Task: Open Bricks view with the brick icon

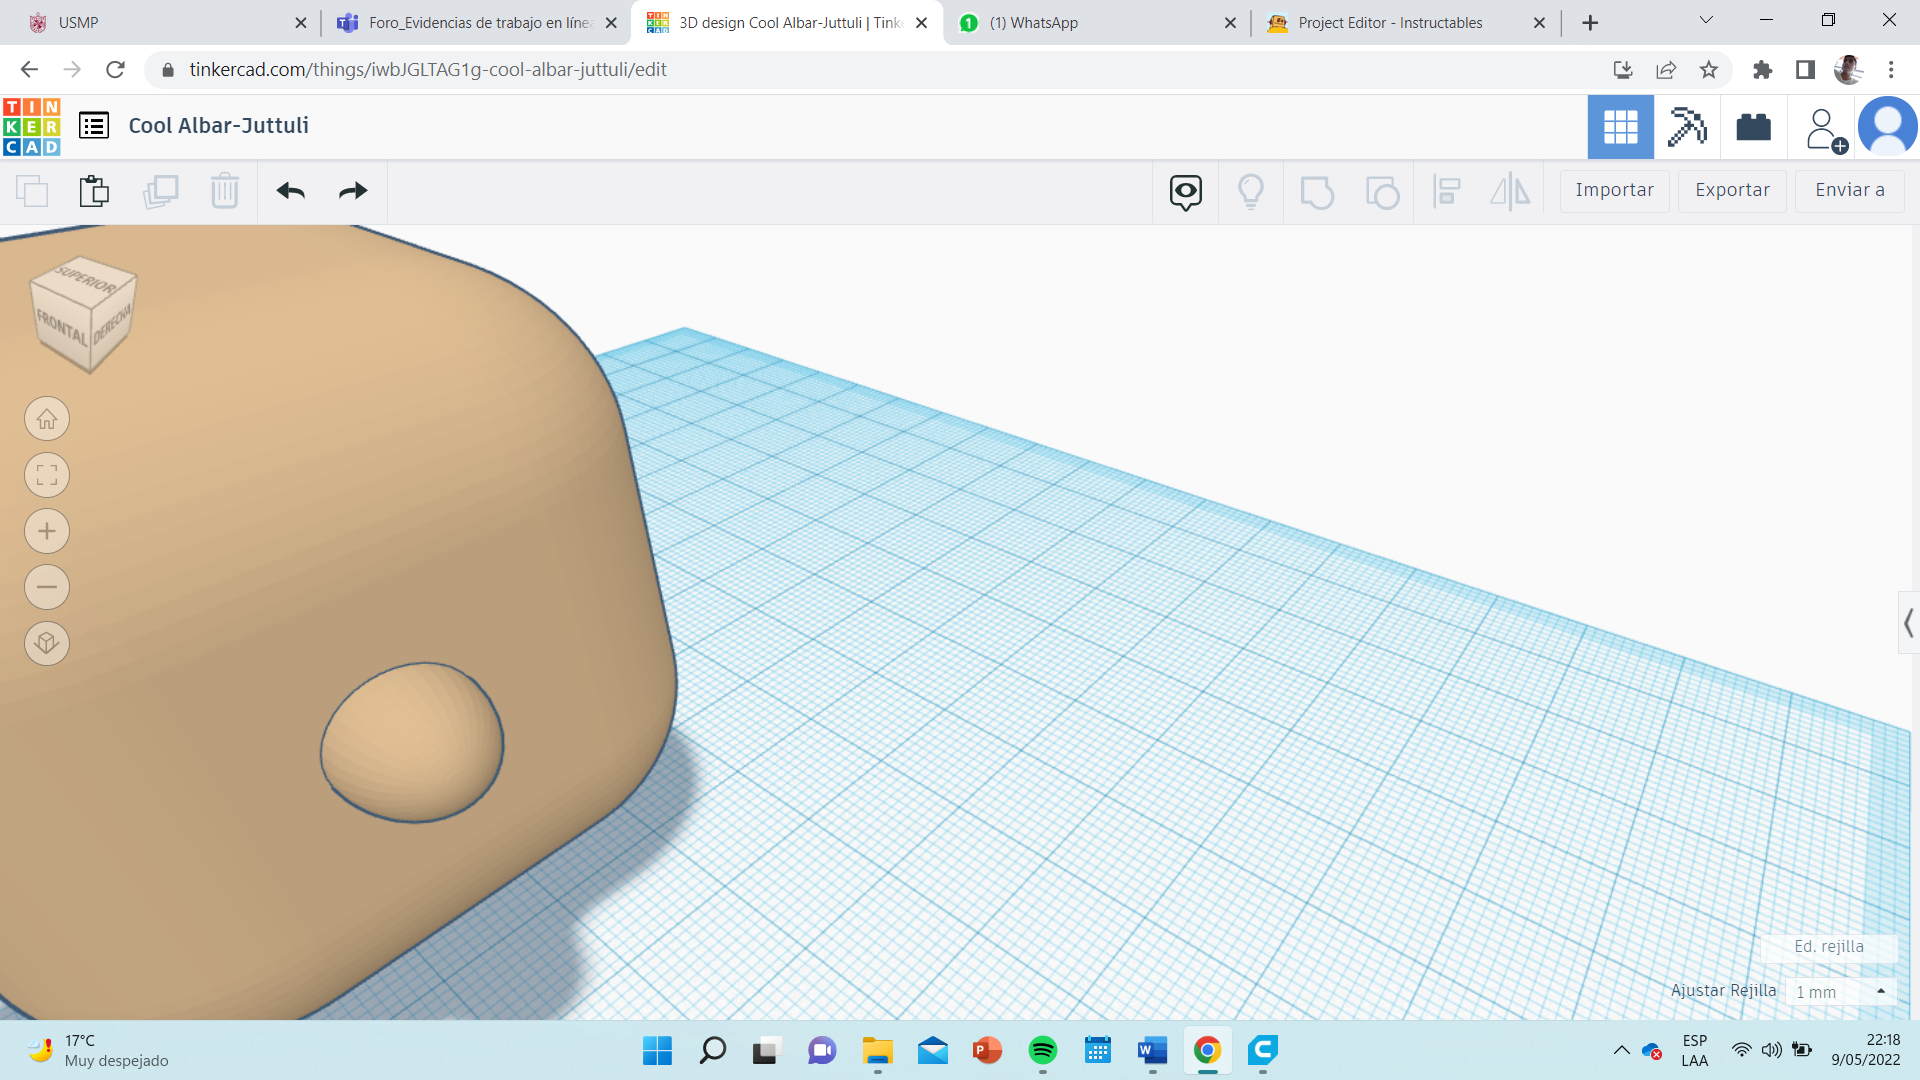Action: tap(1755, 127)
